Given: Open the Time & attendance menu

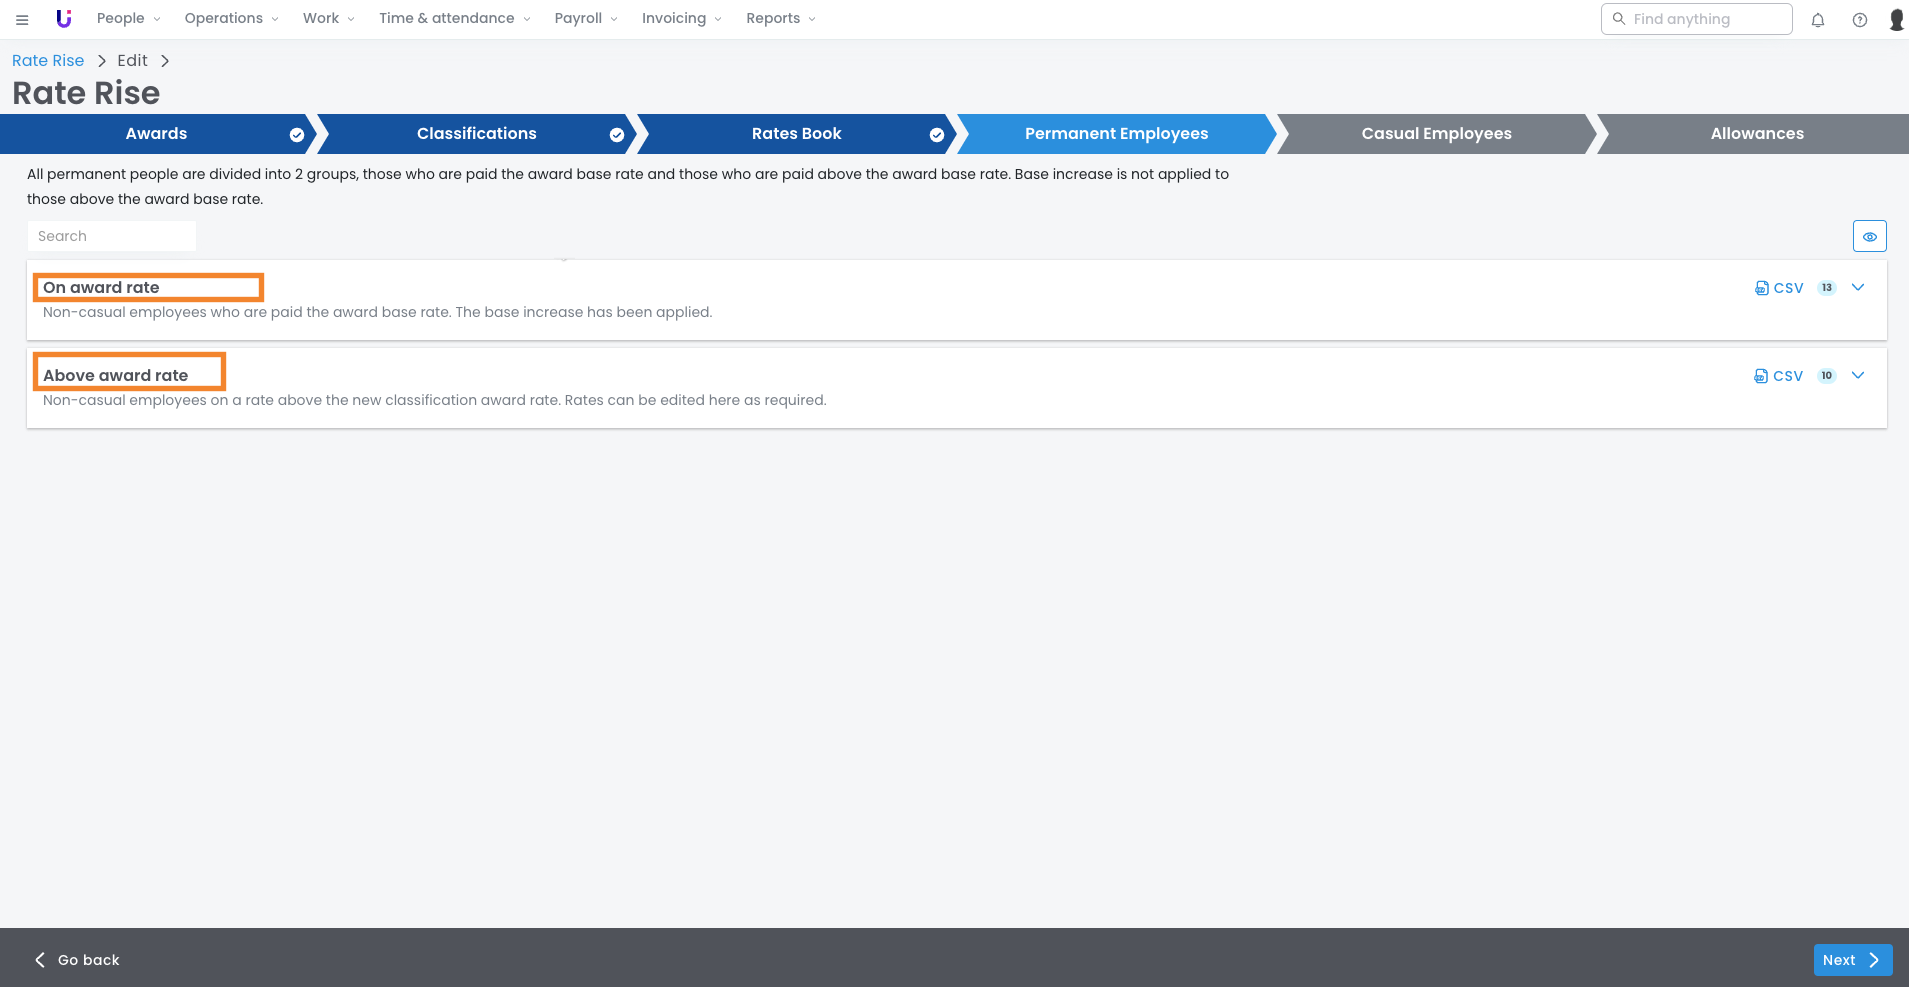Looking at the screenshot, I should pyautogui.click(x=454, y=19).
